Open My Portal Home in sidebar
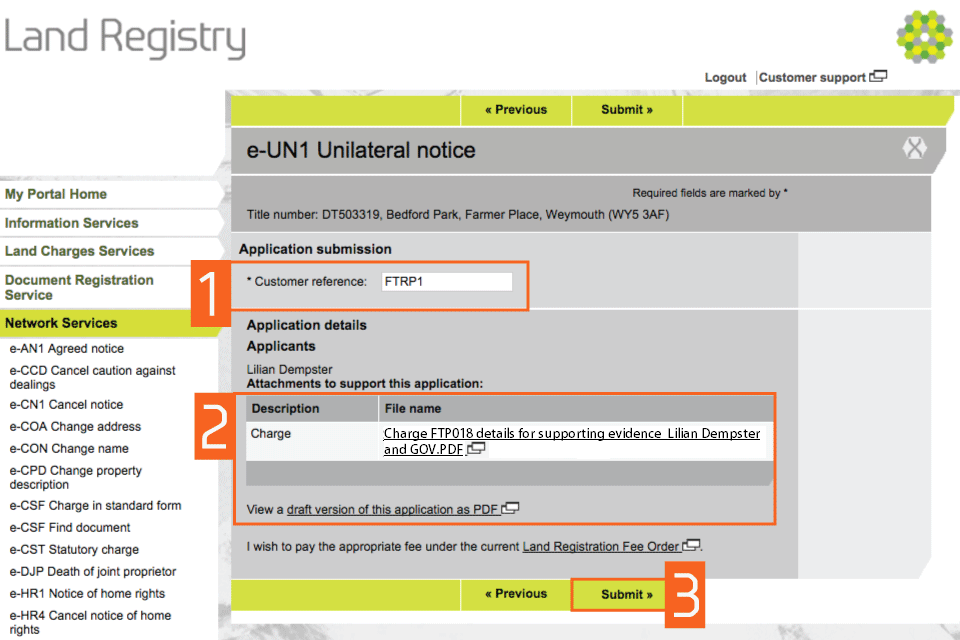The width and height of the screenshot is (960, 640). [56, 194]
